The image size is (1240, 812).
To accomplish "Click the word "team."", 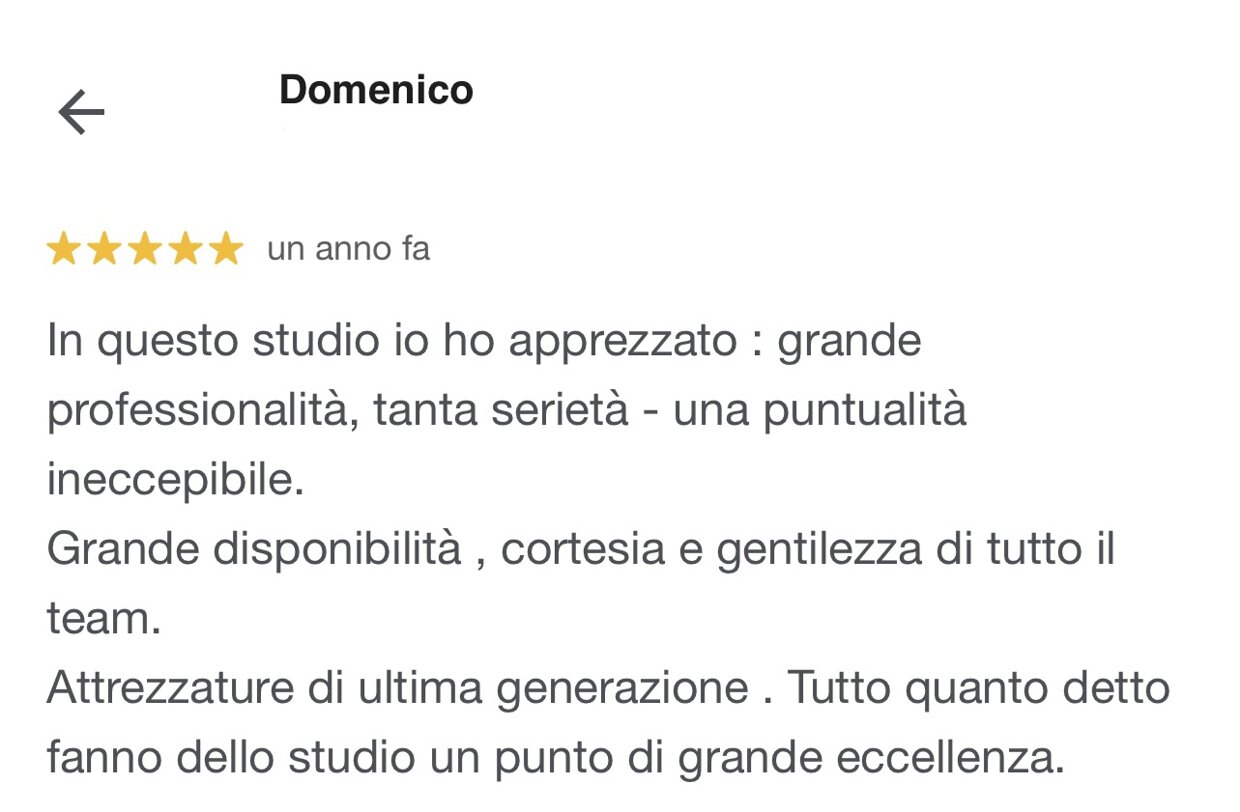I will (x=104, y=620).
